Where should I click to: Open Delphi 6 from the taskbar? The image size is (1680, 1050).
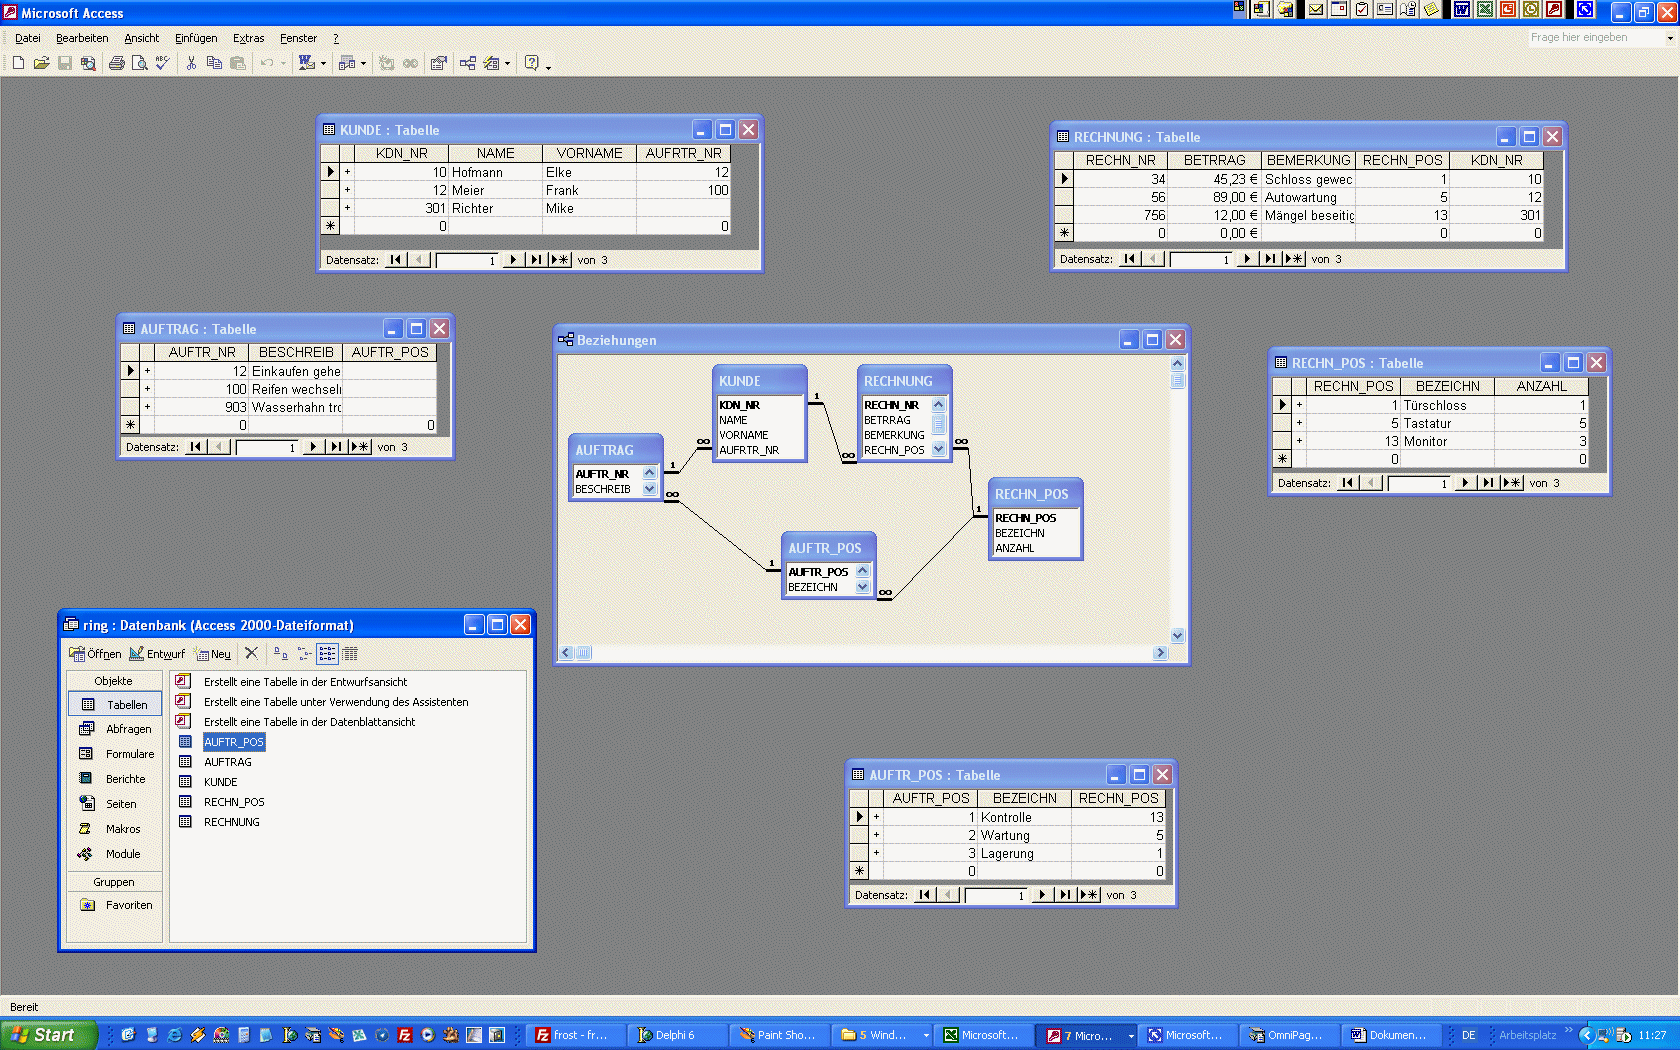coord(677,1035)
